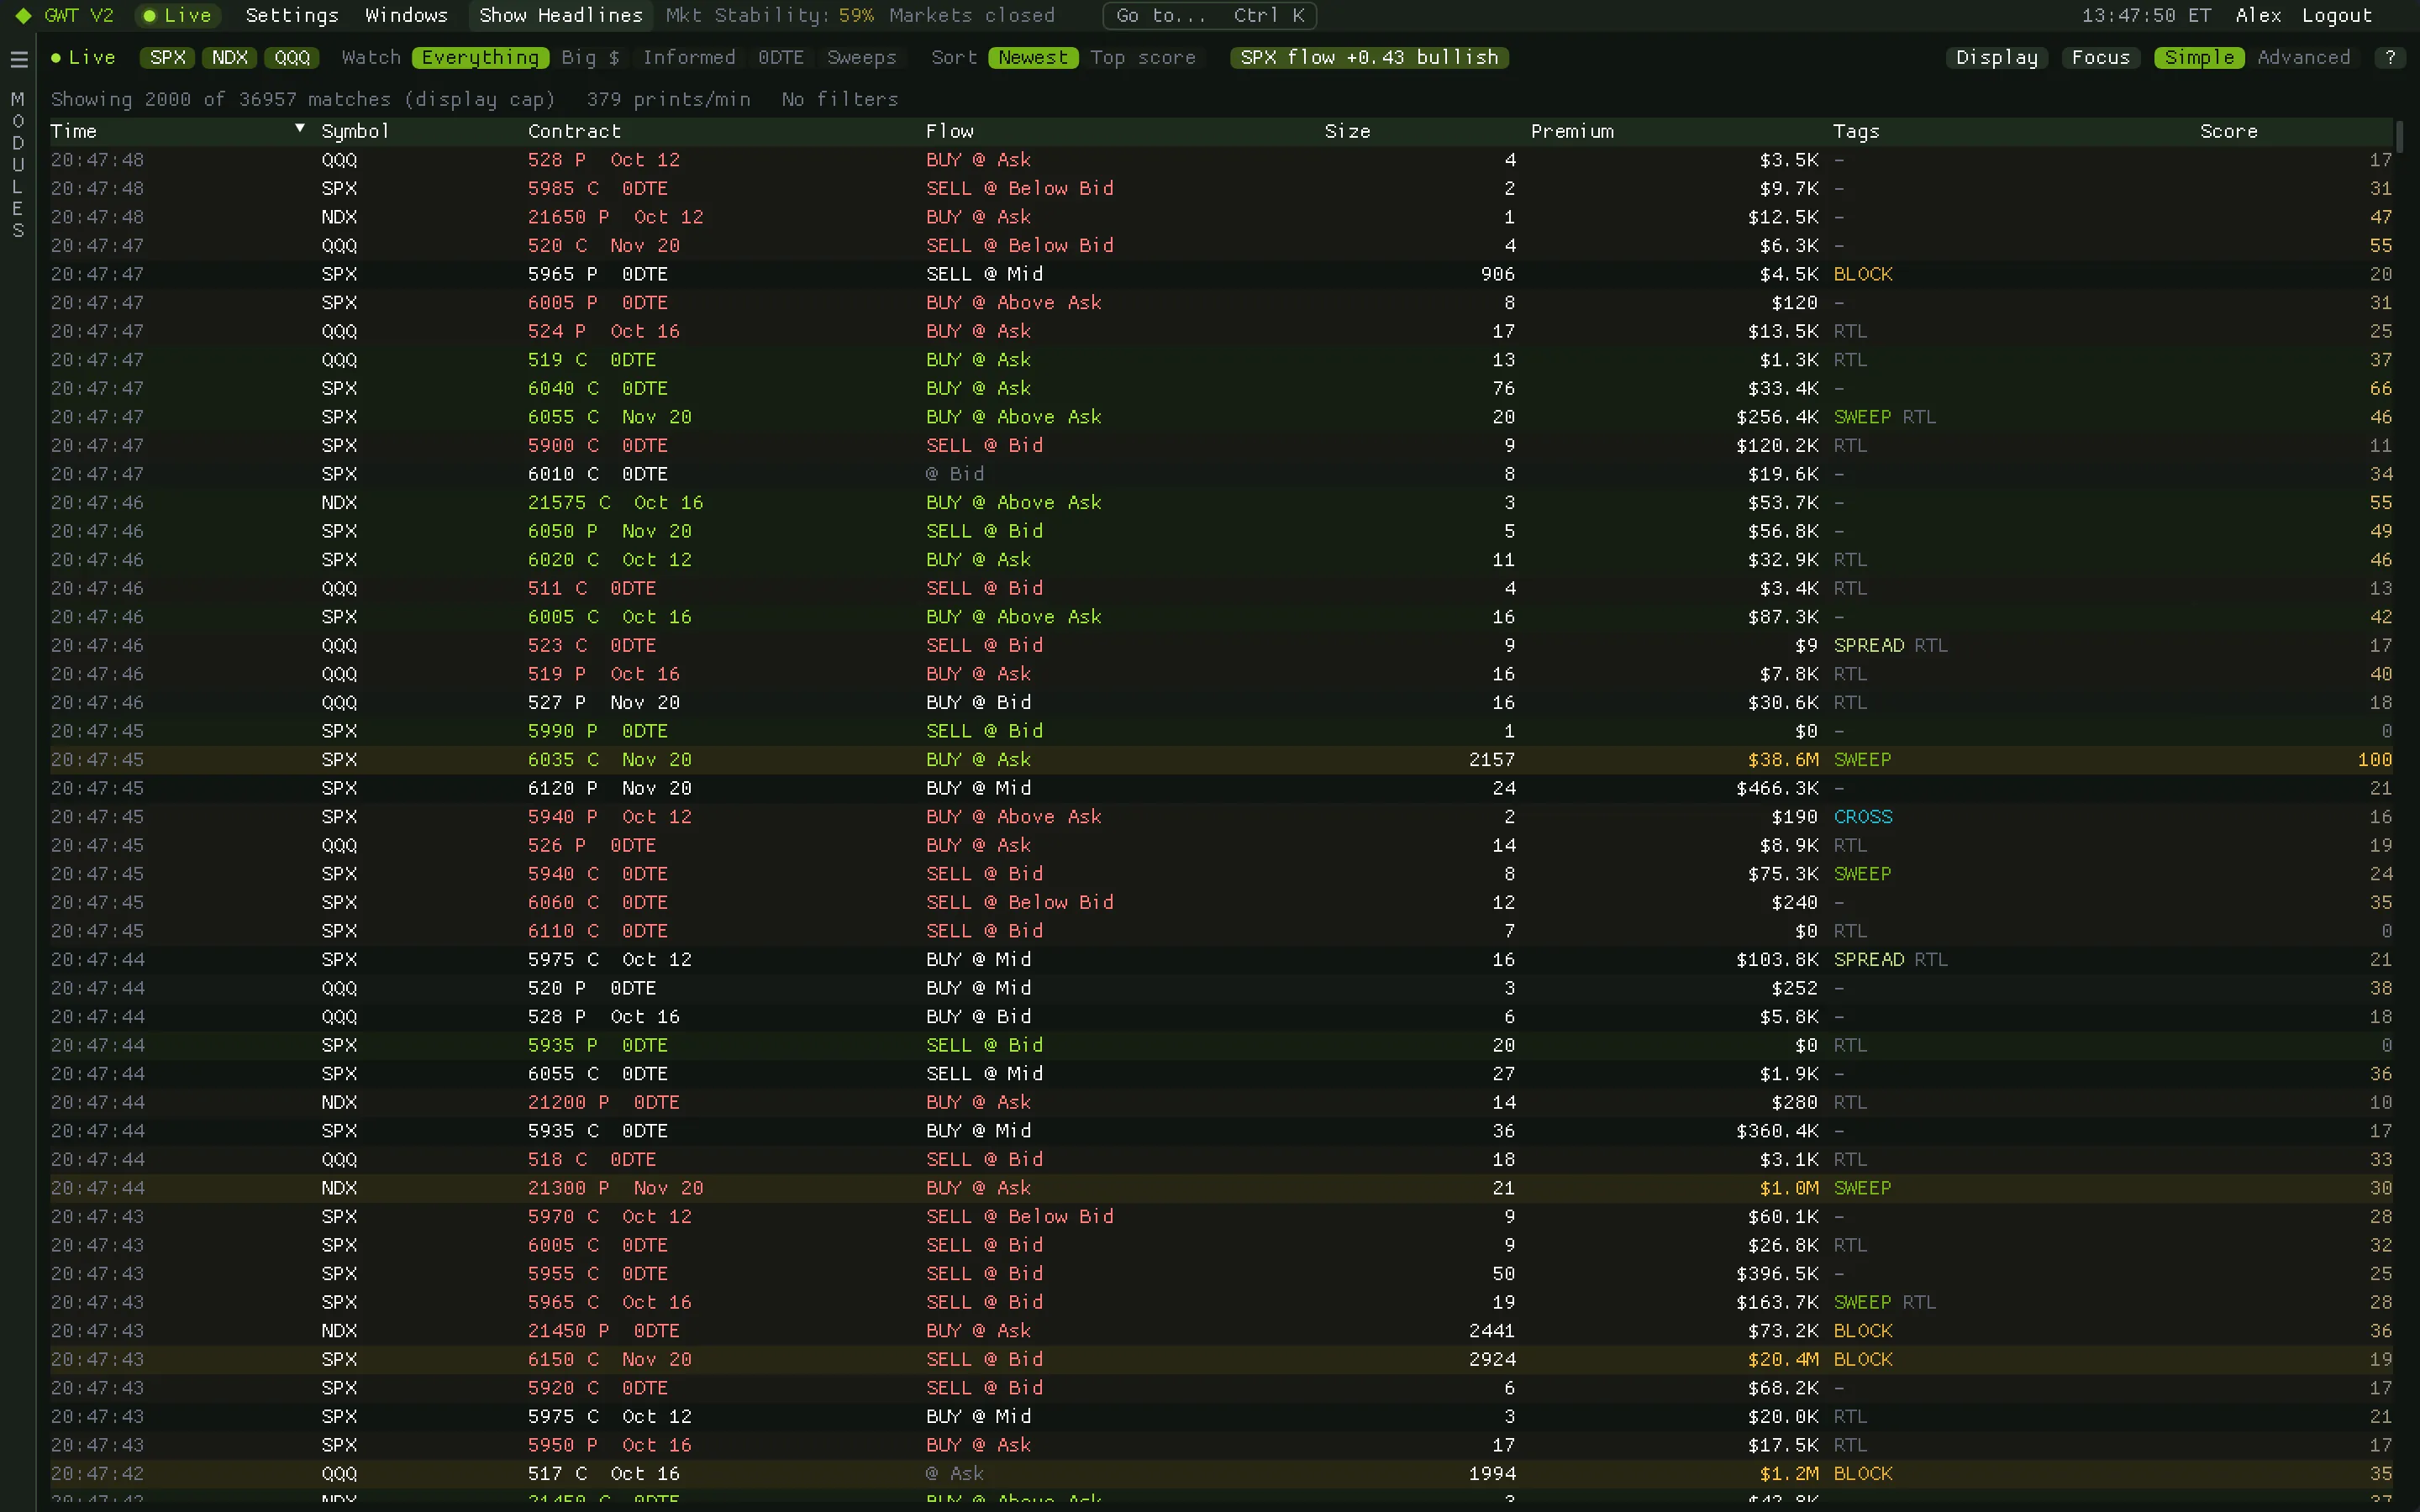
Task: Open the Windows menu
Action: (x=406, y=15)
